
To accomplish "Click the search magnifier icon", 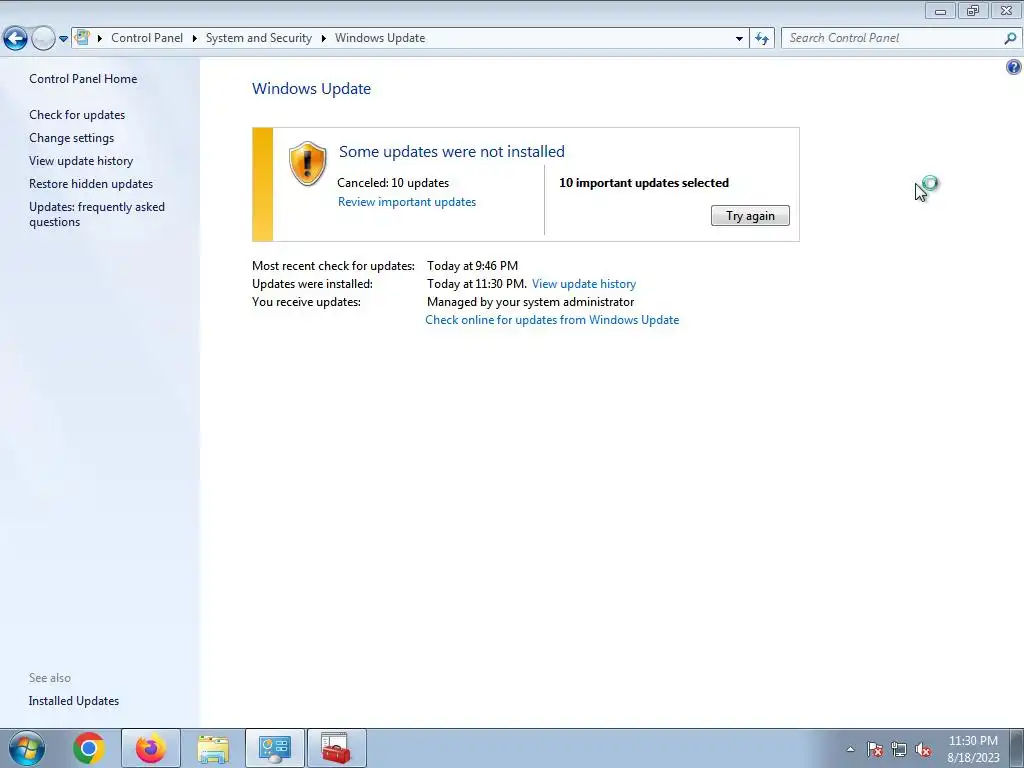I will click(x=1010, y=39).
